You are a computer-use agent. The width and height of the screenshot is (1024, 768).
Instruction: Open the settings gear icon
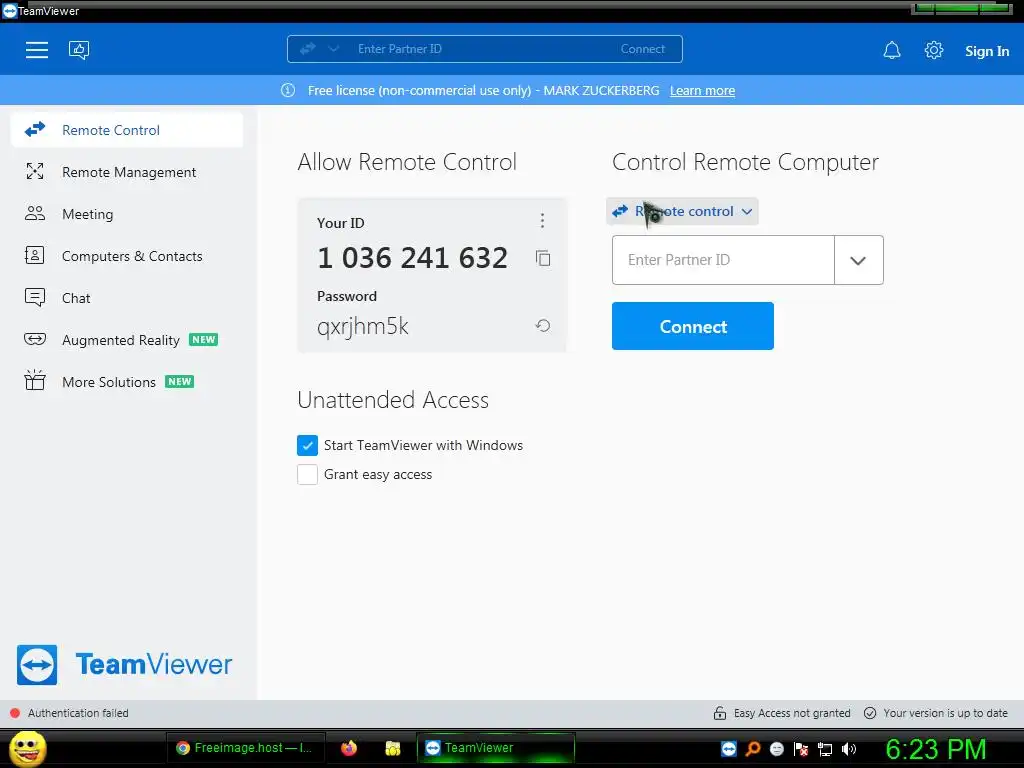pos(934,50)
